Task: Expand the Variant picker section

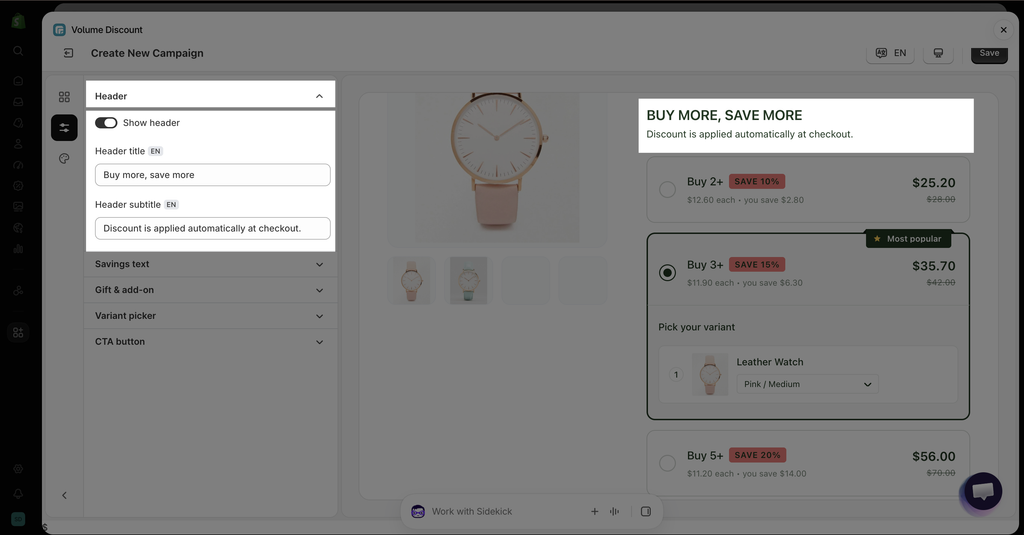Action: 210,316
